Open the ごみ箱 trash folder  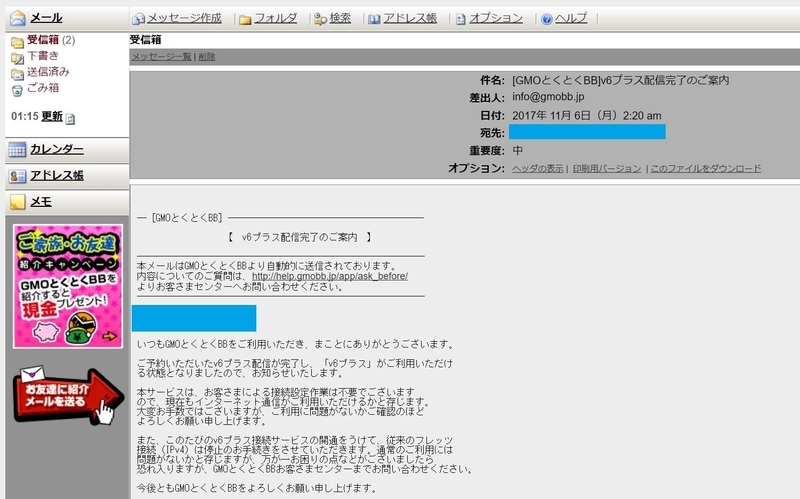coord(43,87)
